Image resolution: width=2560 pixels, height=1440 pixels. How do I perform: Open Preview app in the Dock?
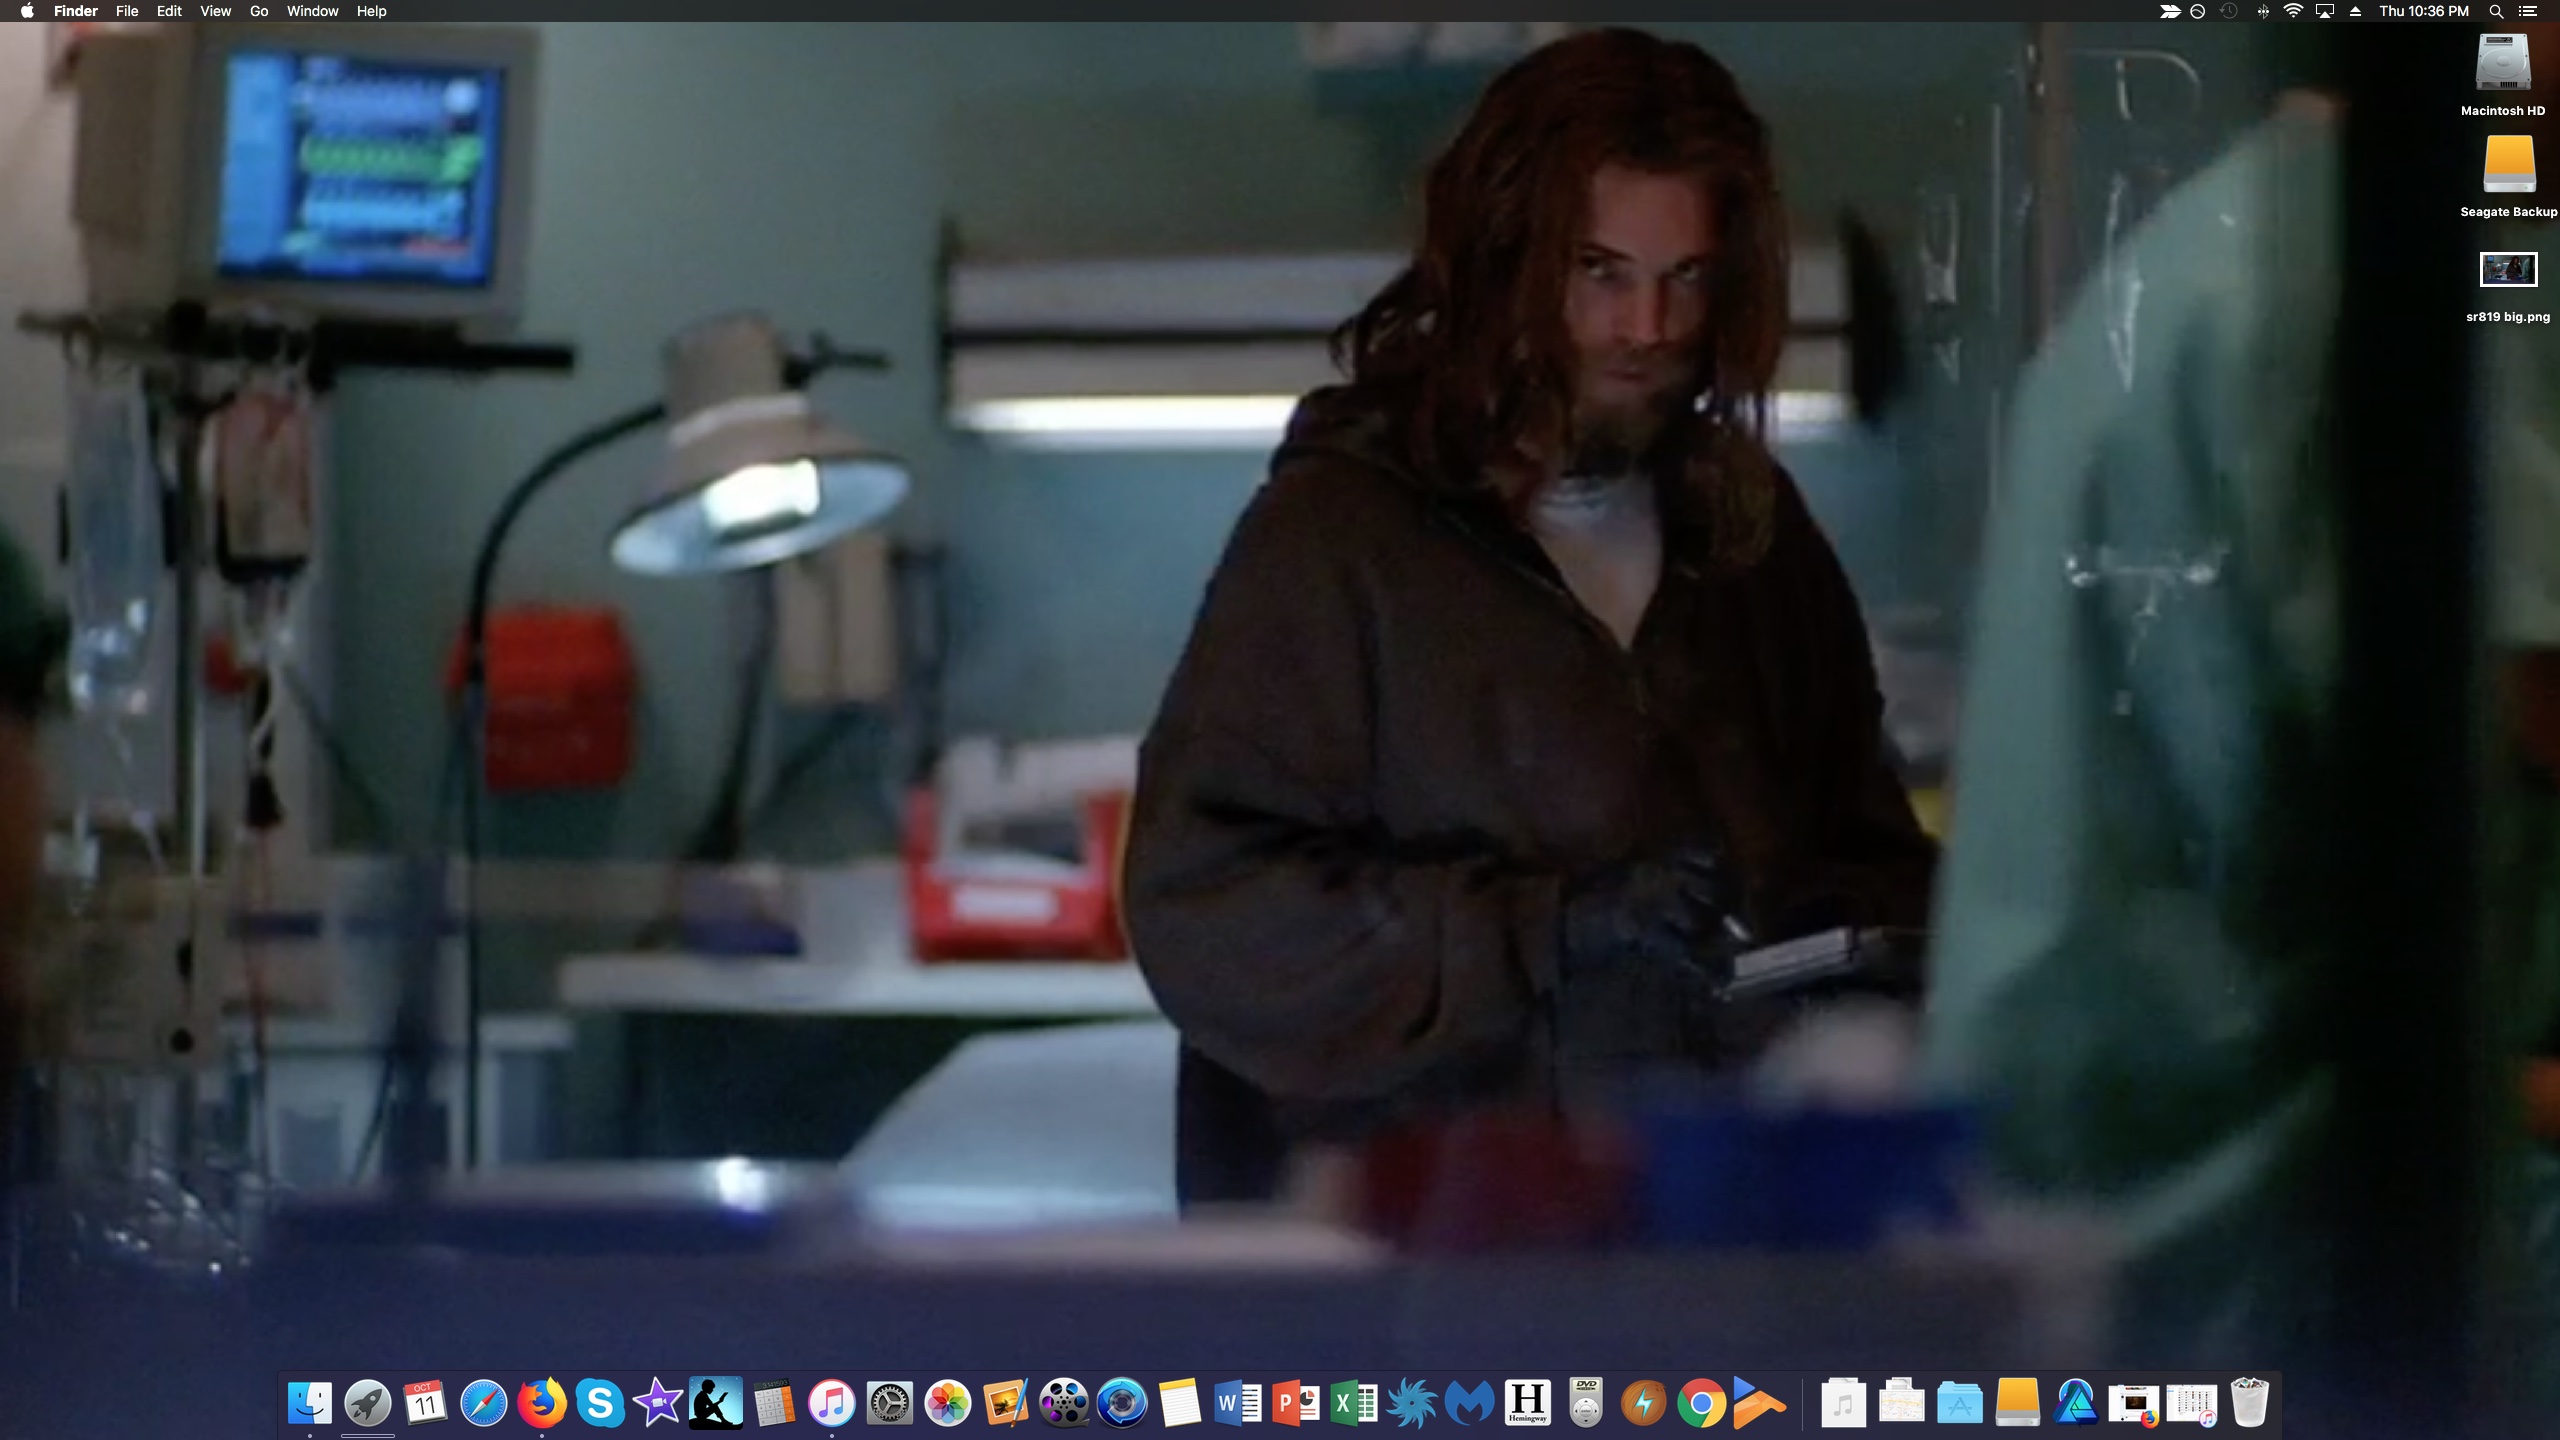pyautogui.click(x=1006, y=1403)
